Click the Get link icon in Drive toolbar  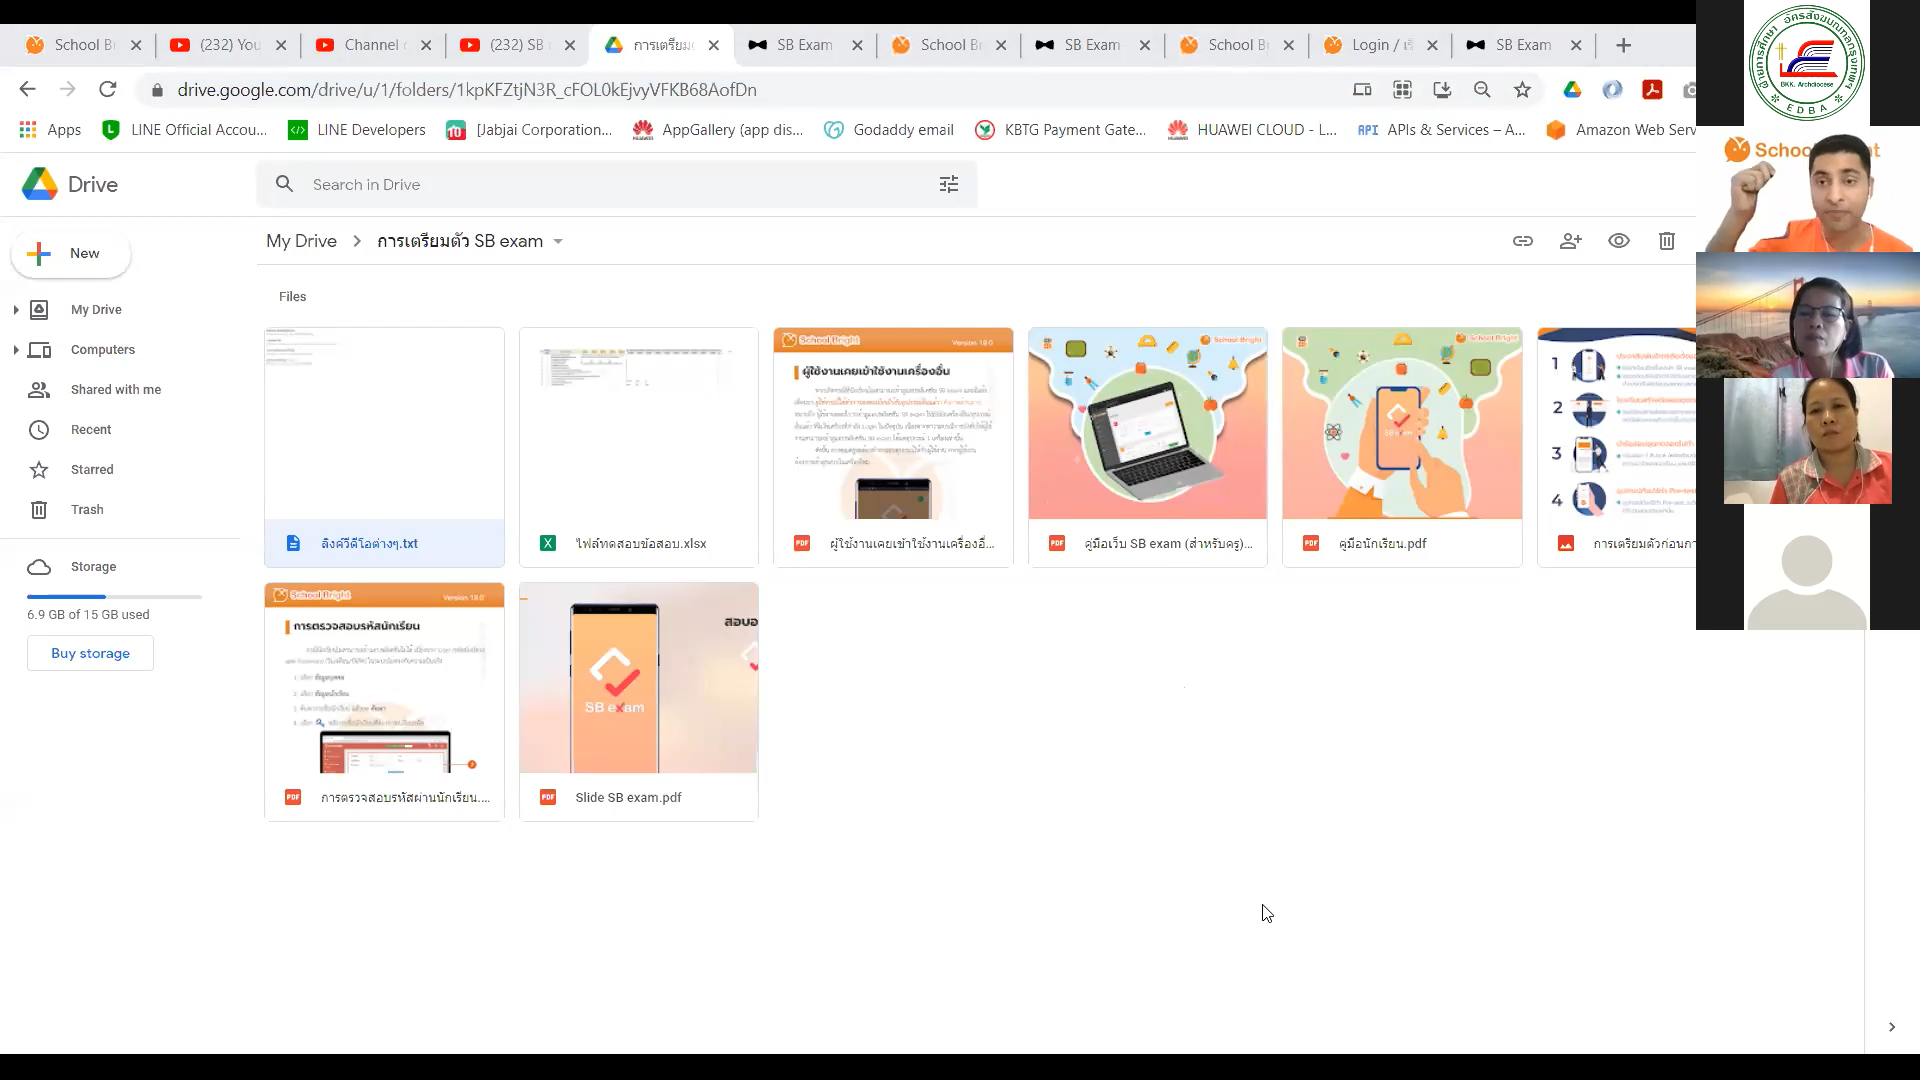click(x=1522, y=241)
